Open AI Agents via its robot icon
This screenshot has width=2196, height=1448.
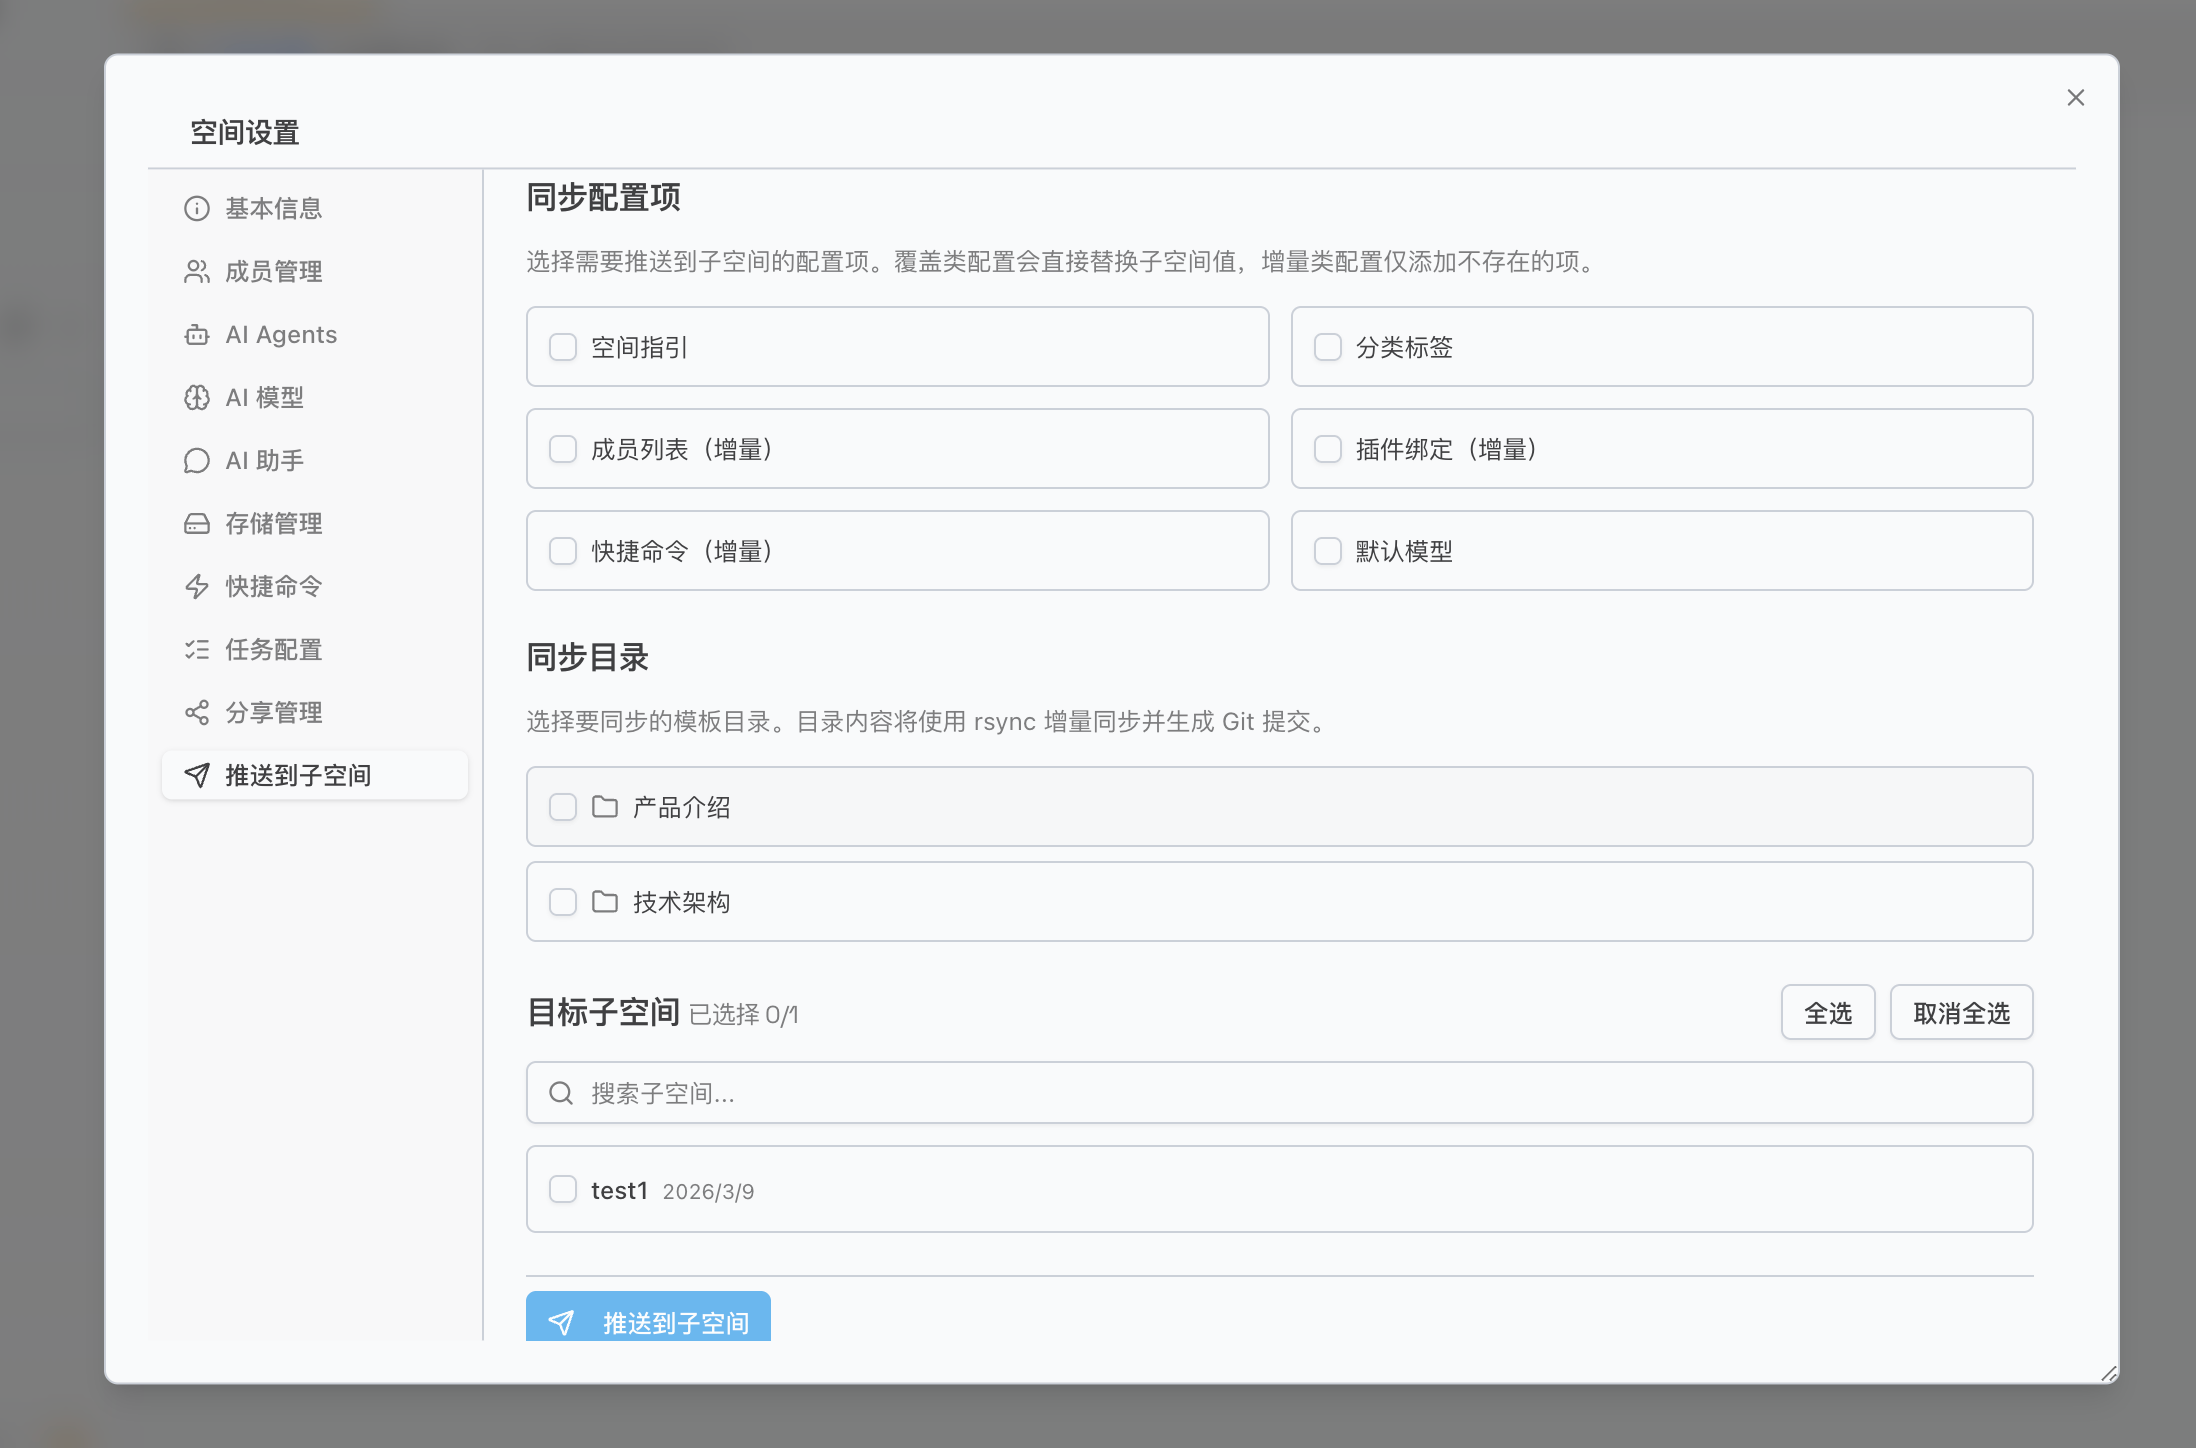tap(196, 334)
